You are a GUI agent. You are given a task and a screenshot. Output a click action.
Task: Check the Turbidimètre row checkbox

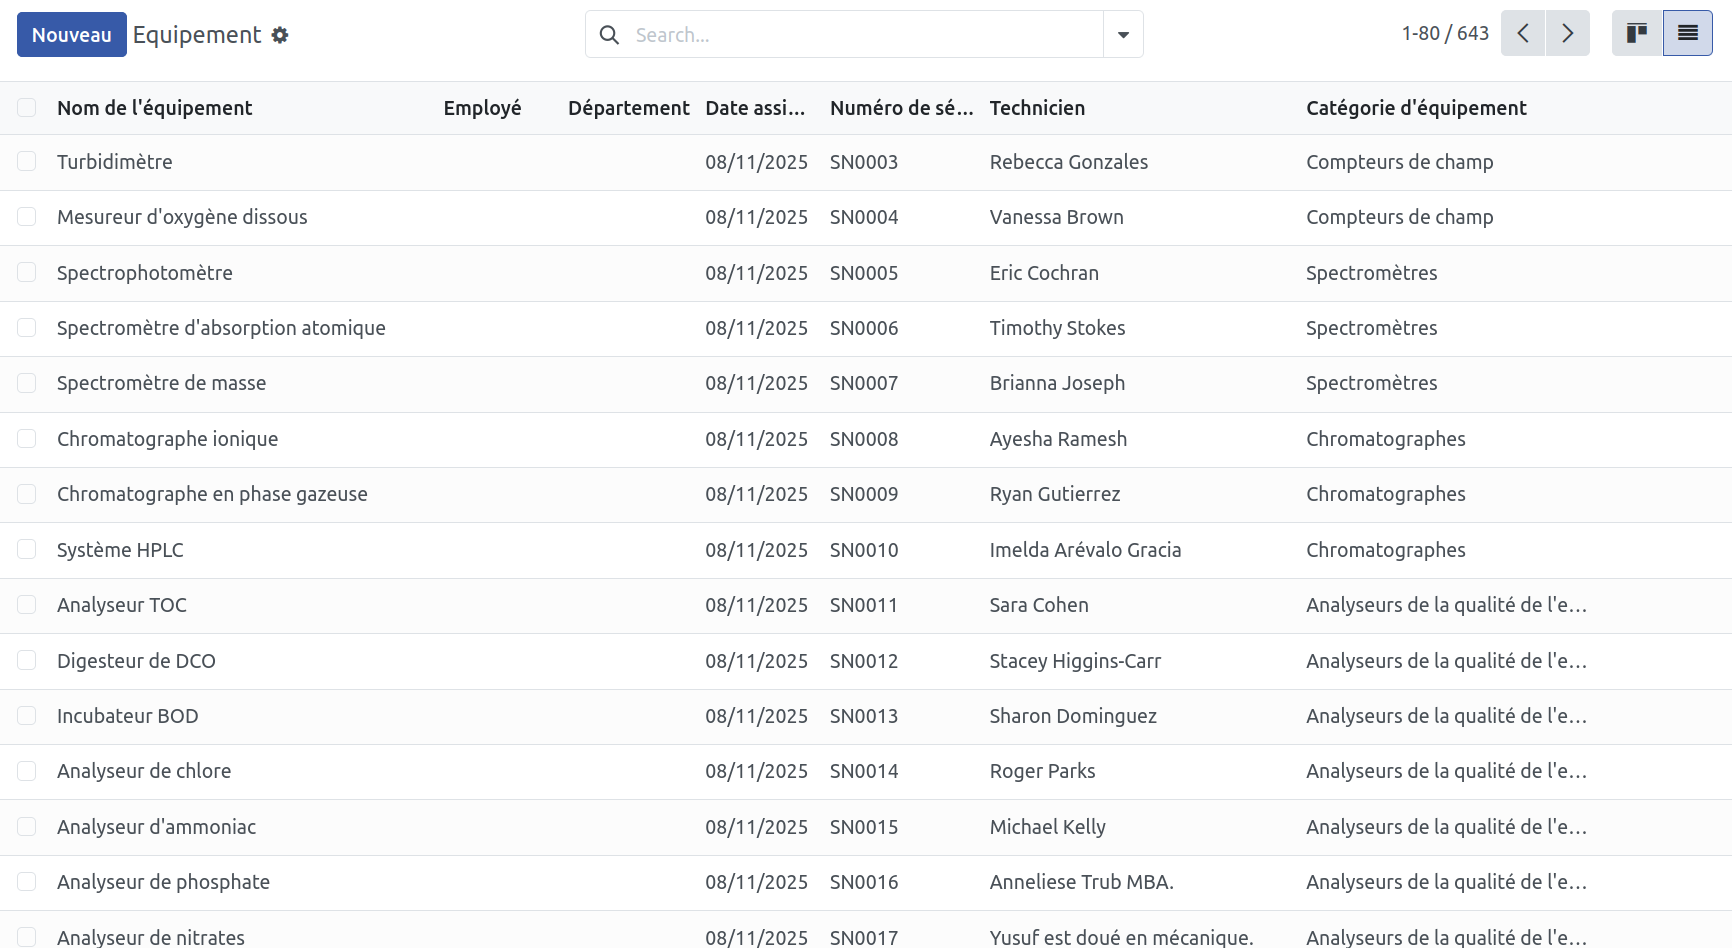27,162
